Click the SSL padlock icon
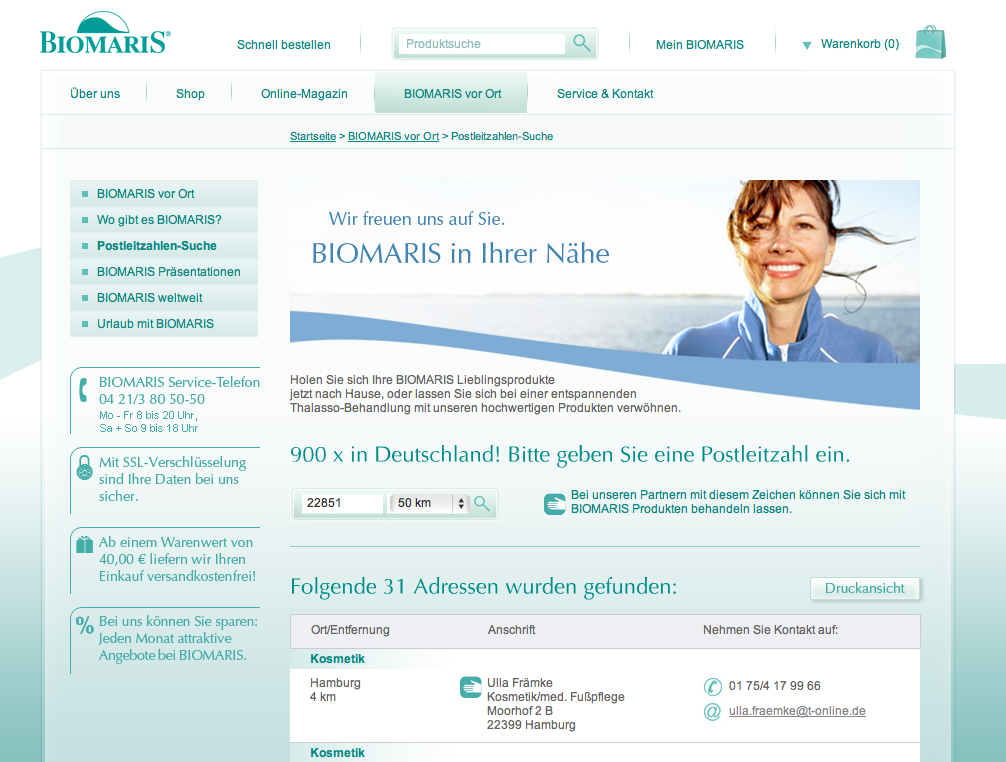This screenshot has width=1006, height=762. pyautogui.click(x=84, y=468)
